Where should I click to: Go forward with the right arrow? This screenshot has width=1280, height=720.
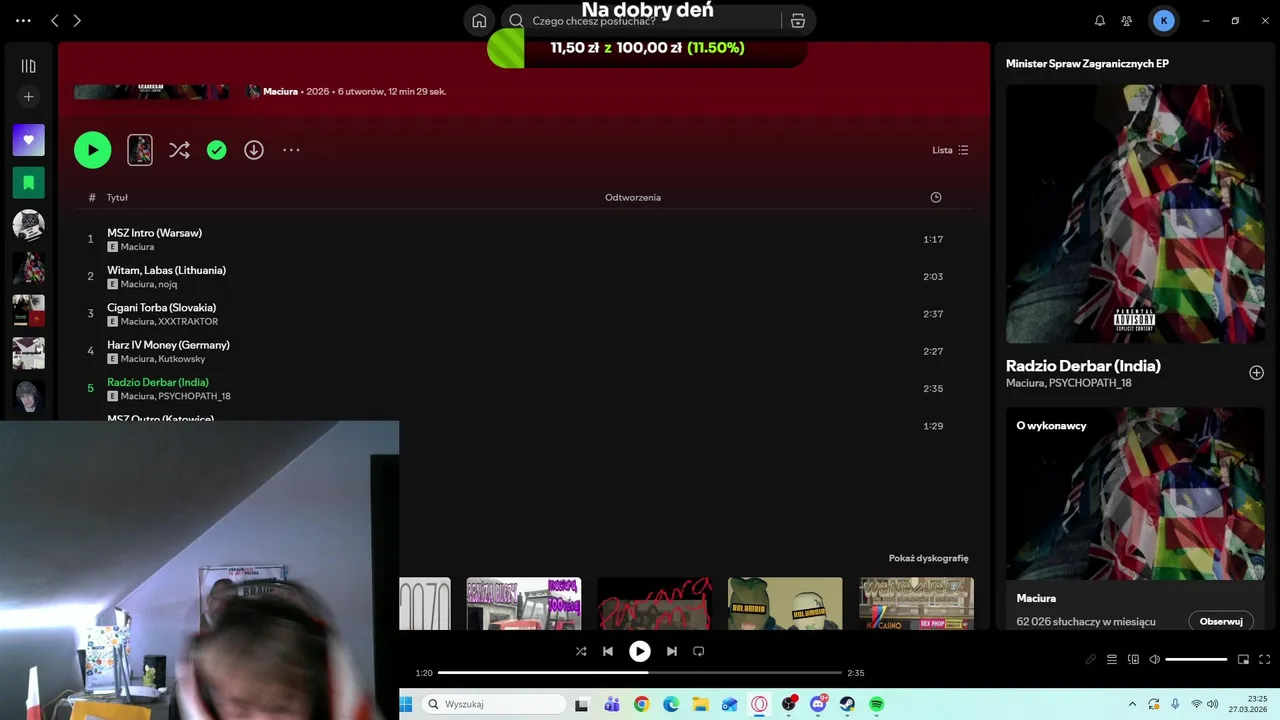(77, 20)
